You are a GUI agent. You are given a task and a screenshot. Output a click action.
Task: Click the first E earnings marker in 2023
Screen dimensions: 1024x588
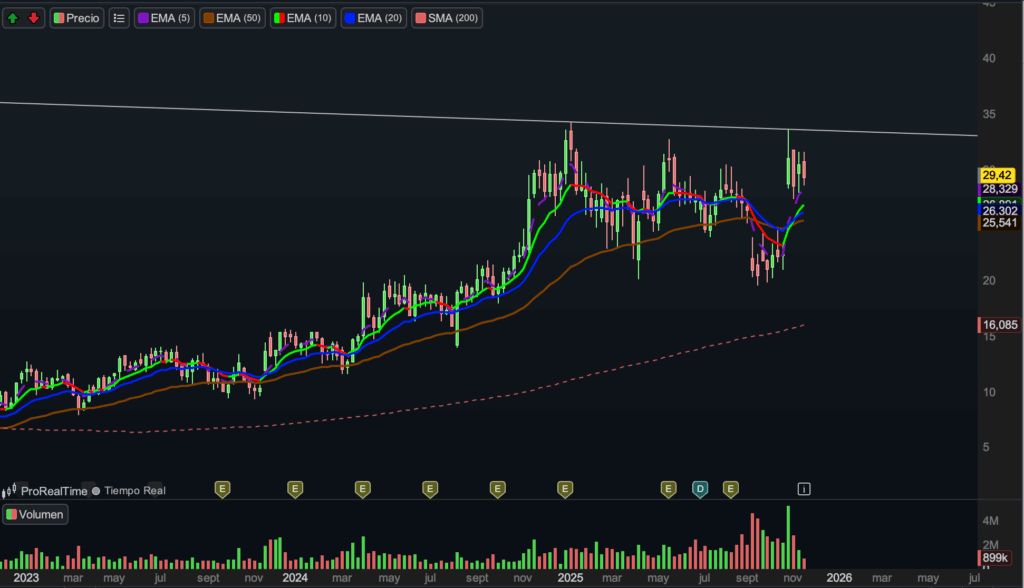click(223, 488)
